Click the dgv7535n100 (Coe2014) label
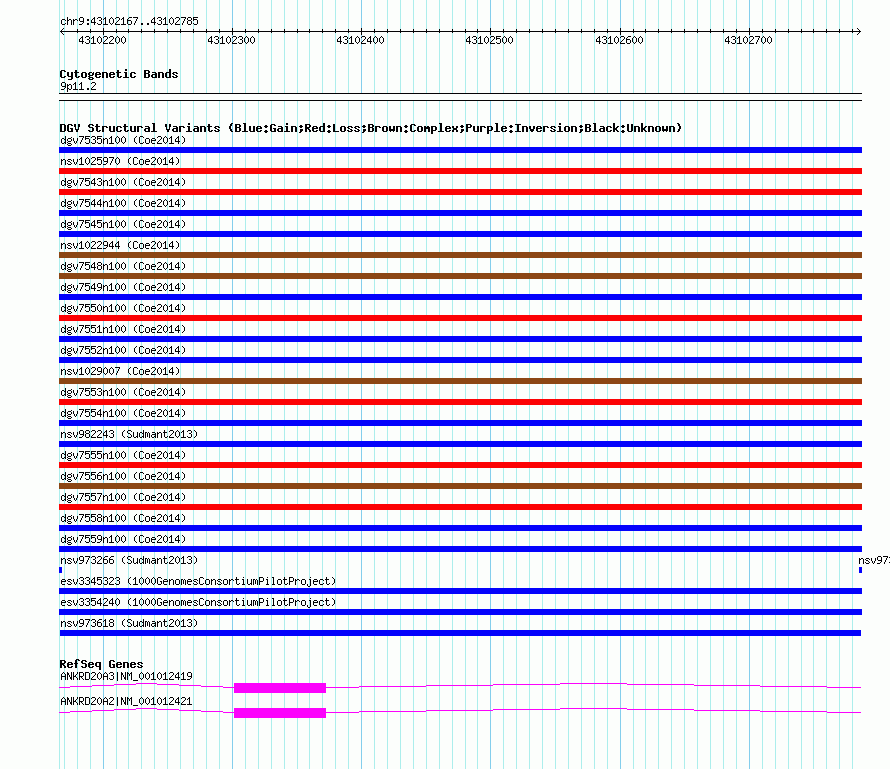Screen dimensions: 890x769 (123, 140)
